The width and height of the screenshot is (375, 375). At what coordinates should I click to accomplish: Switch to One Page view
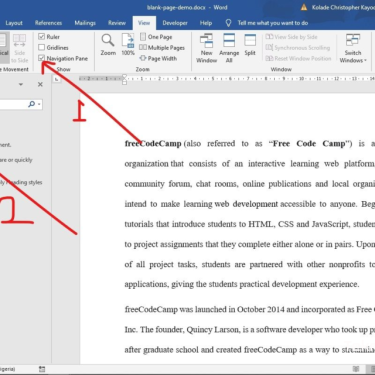156,37
